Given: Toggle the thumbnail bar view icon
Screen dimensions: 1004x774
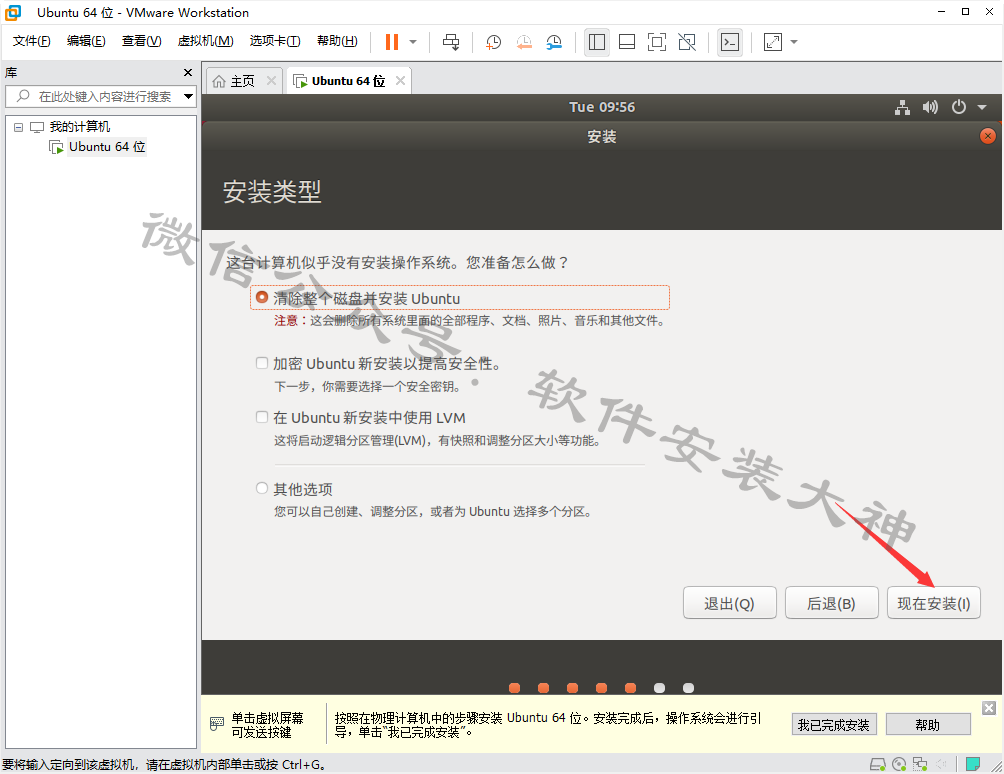Looking at the screenshot, I should click(x=627, y=42).
